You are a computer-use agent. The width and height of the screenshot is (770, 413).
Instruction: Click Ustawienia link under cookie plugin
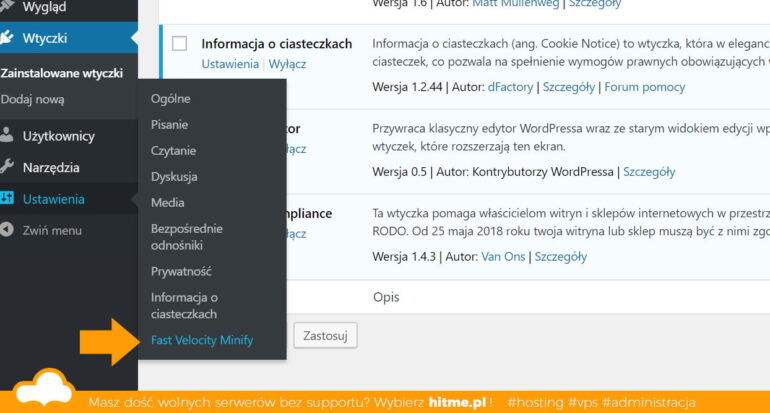[230, 64]
